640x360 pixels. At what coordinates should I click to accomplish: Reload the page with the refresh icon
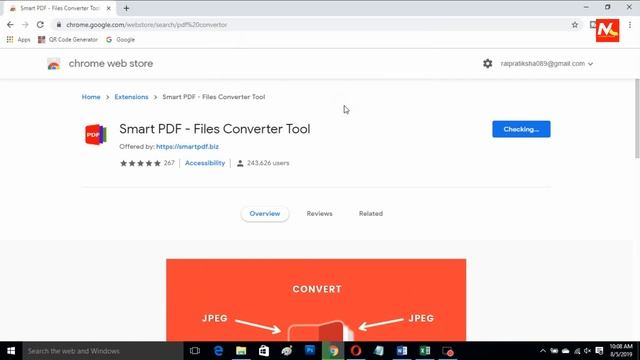click(40, 25)
